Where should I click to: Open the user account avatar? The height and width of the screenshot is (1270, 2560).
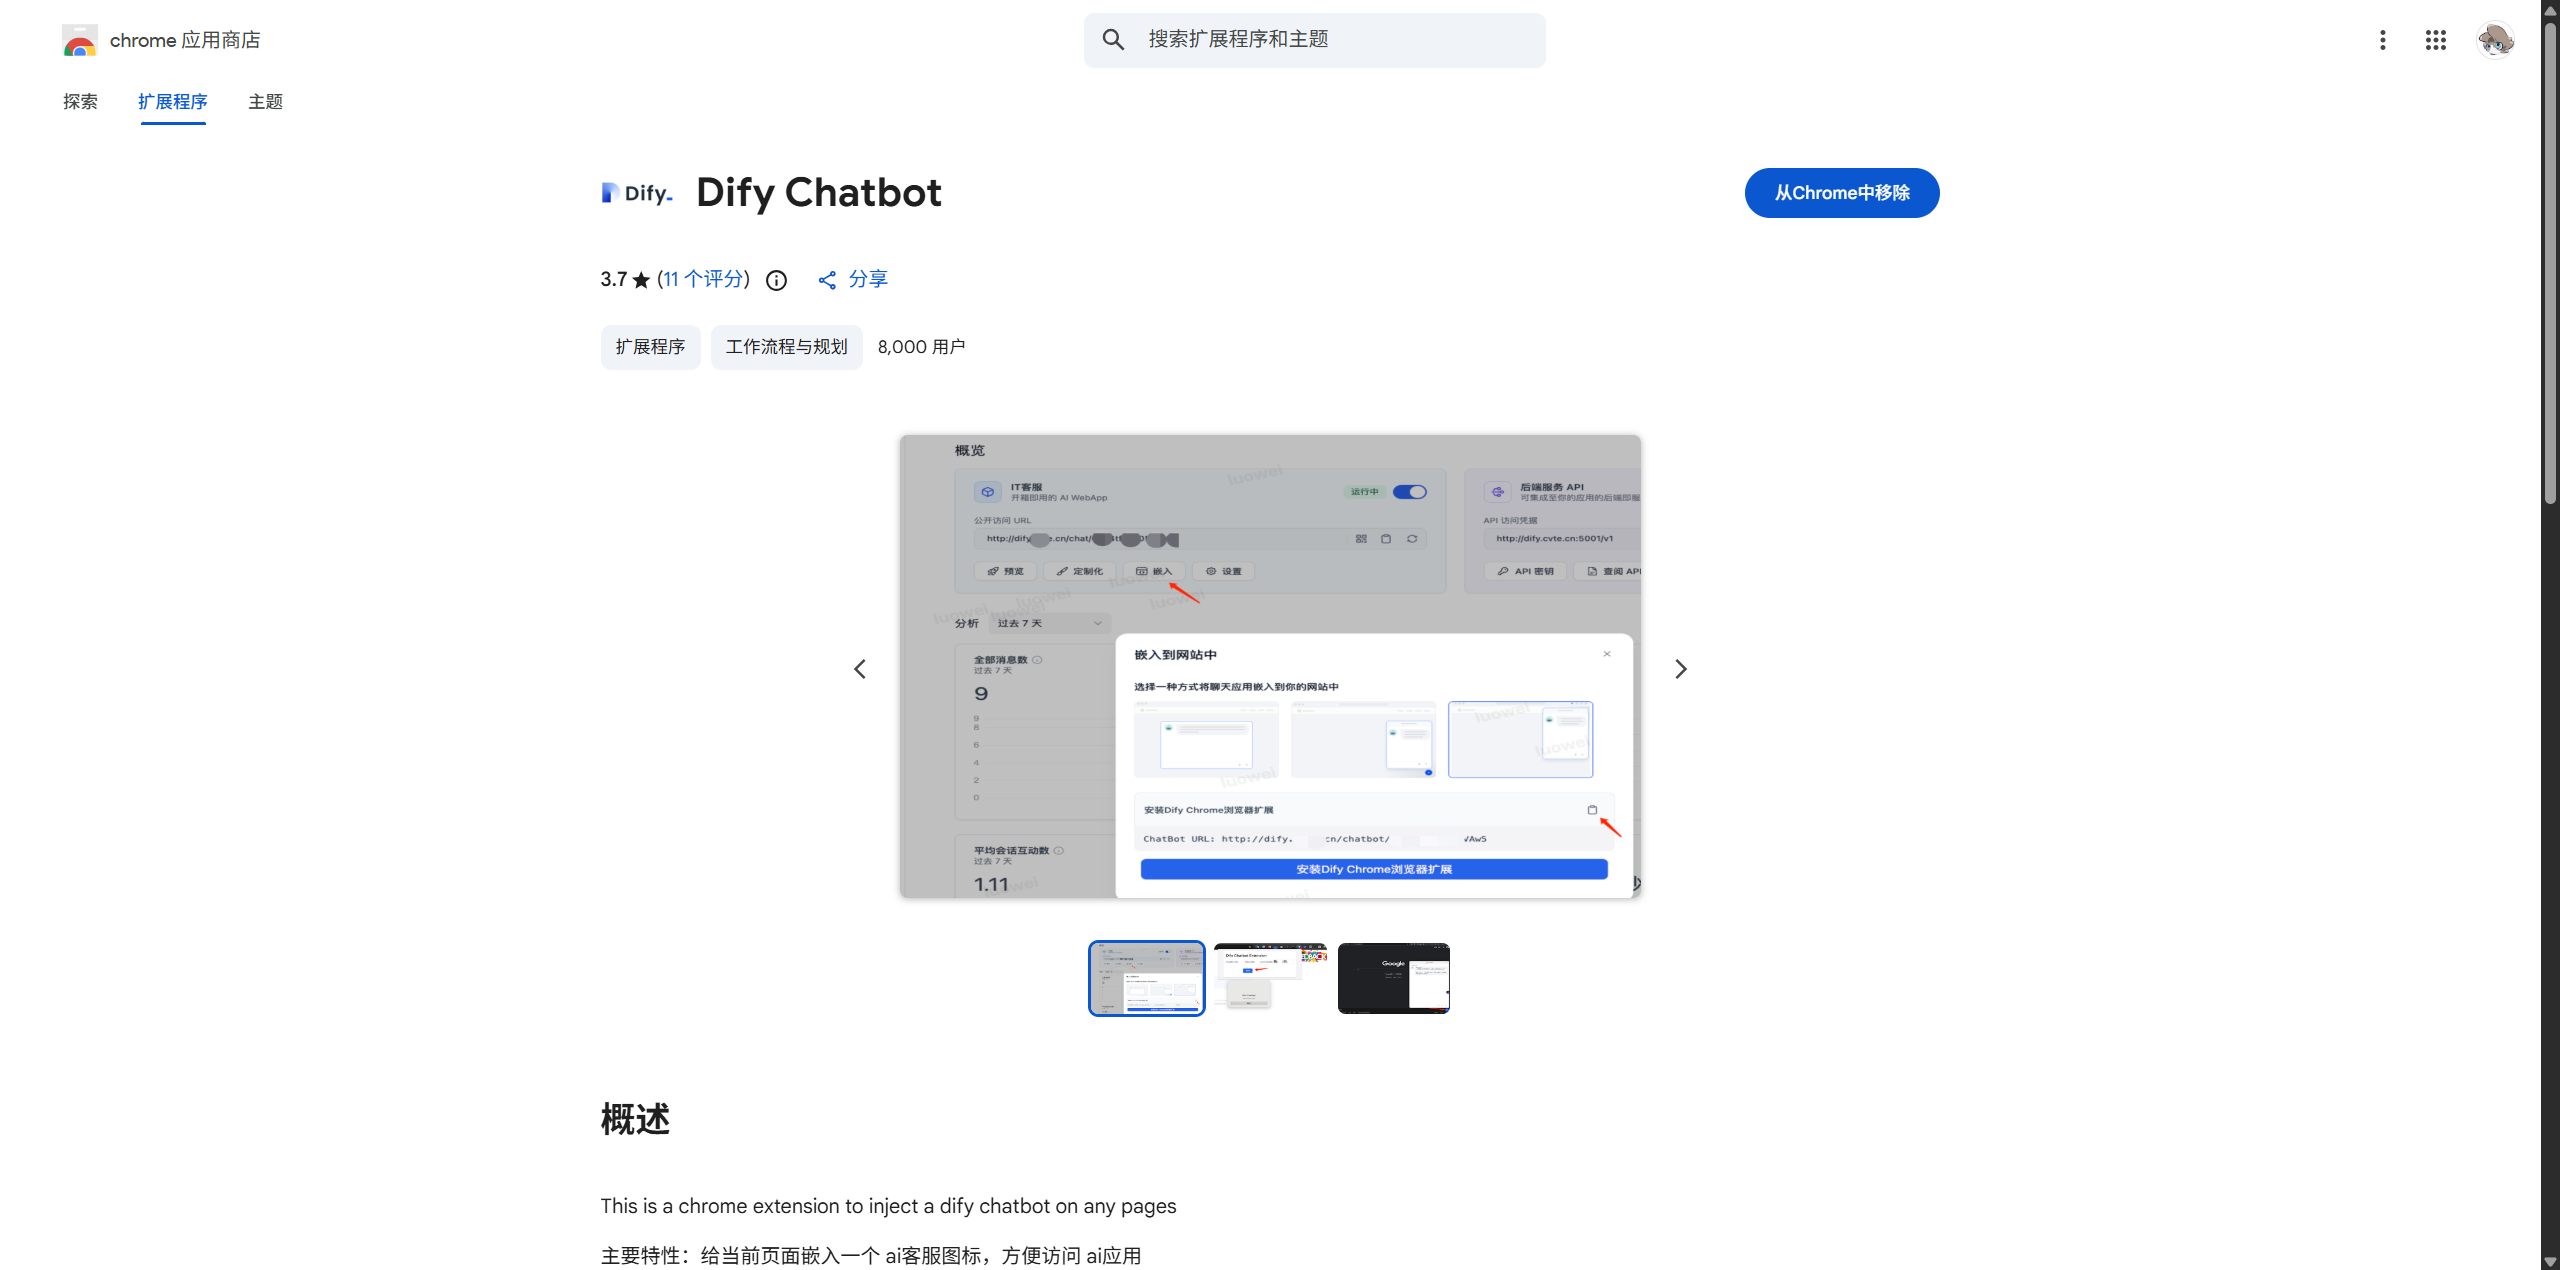coord(2495,40)
